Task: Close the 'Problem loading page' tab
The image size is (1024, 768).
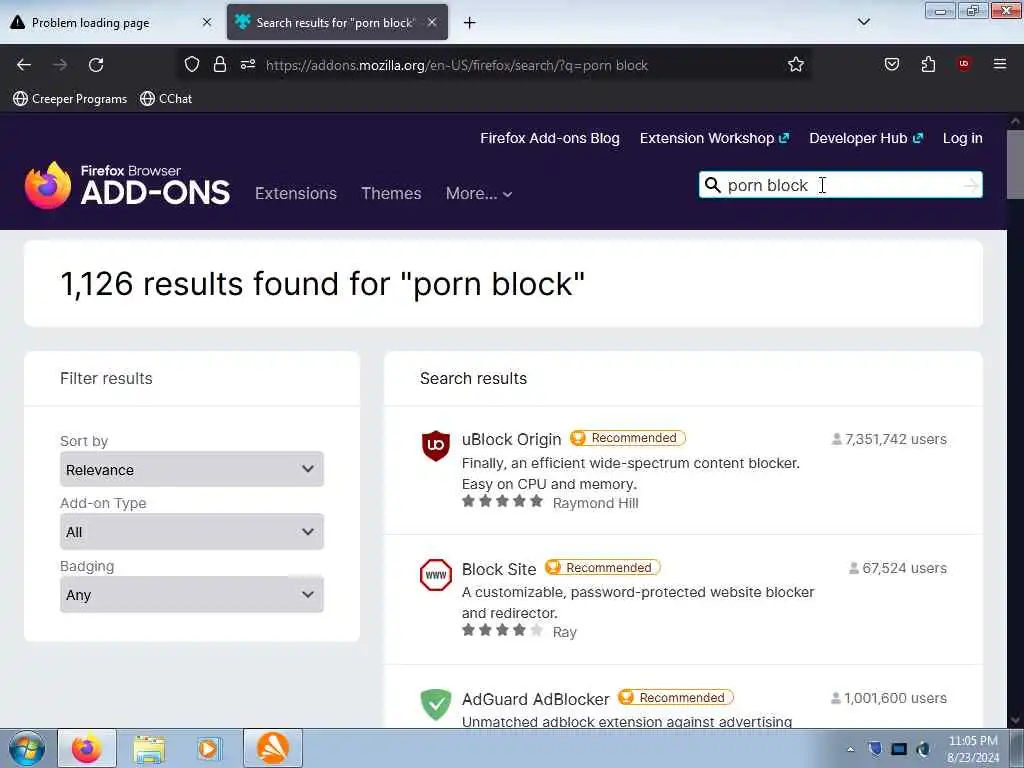Action: coord(207,22)
